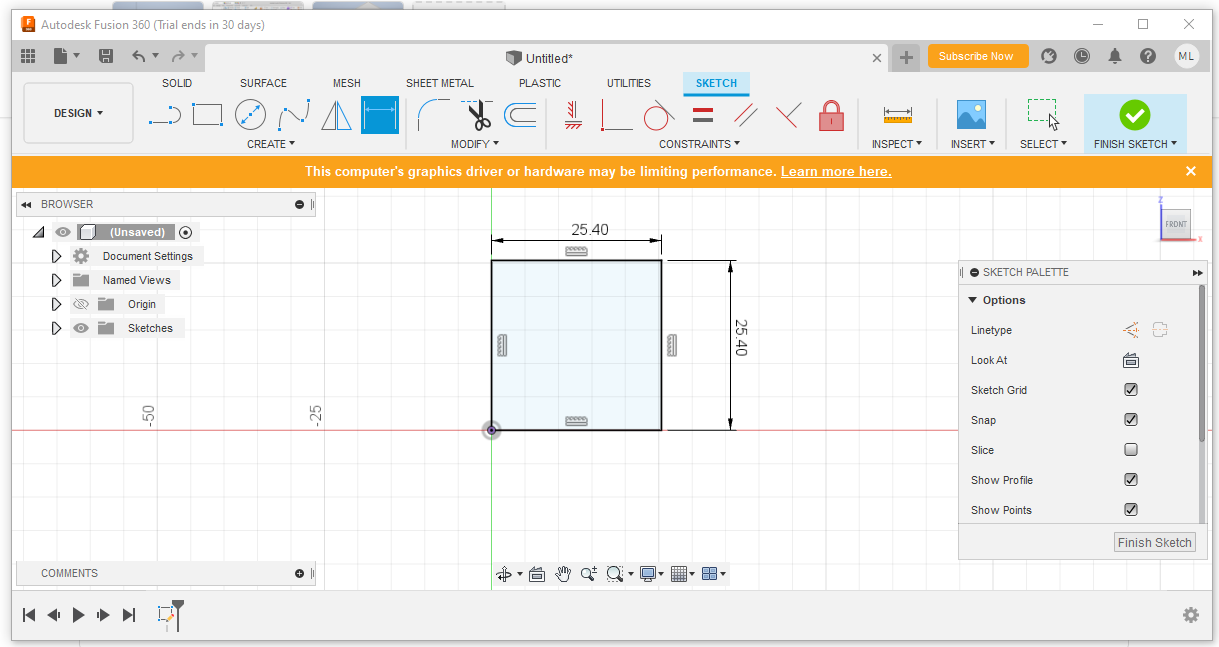Select the Line tool in Create
The height and width of the screenshot is (647, 1219).
pyautogui.click(x=164, y=115)
